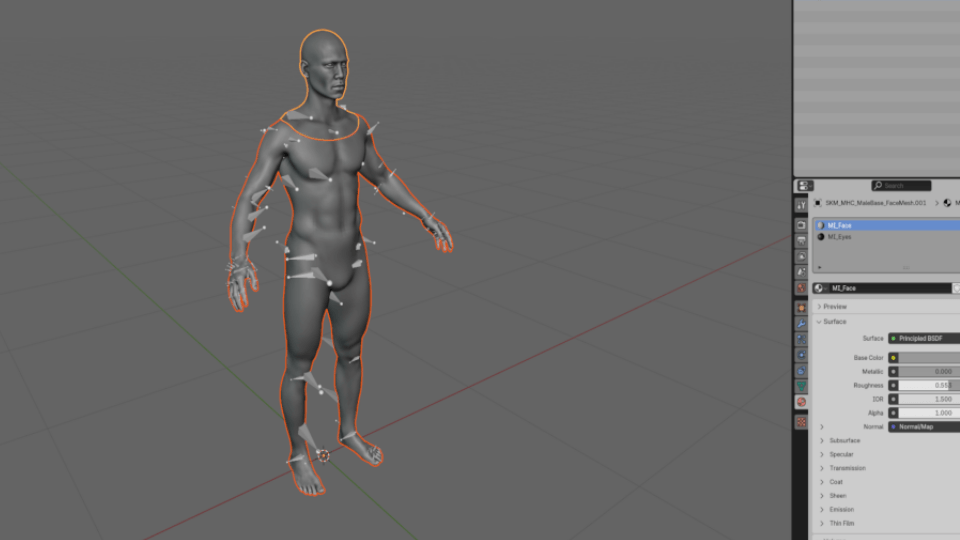Expand the Subsurface section

click(x=843, y=441)
